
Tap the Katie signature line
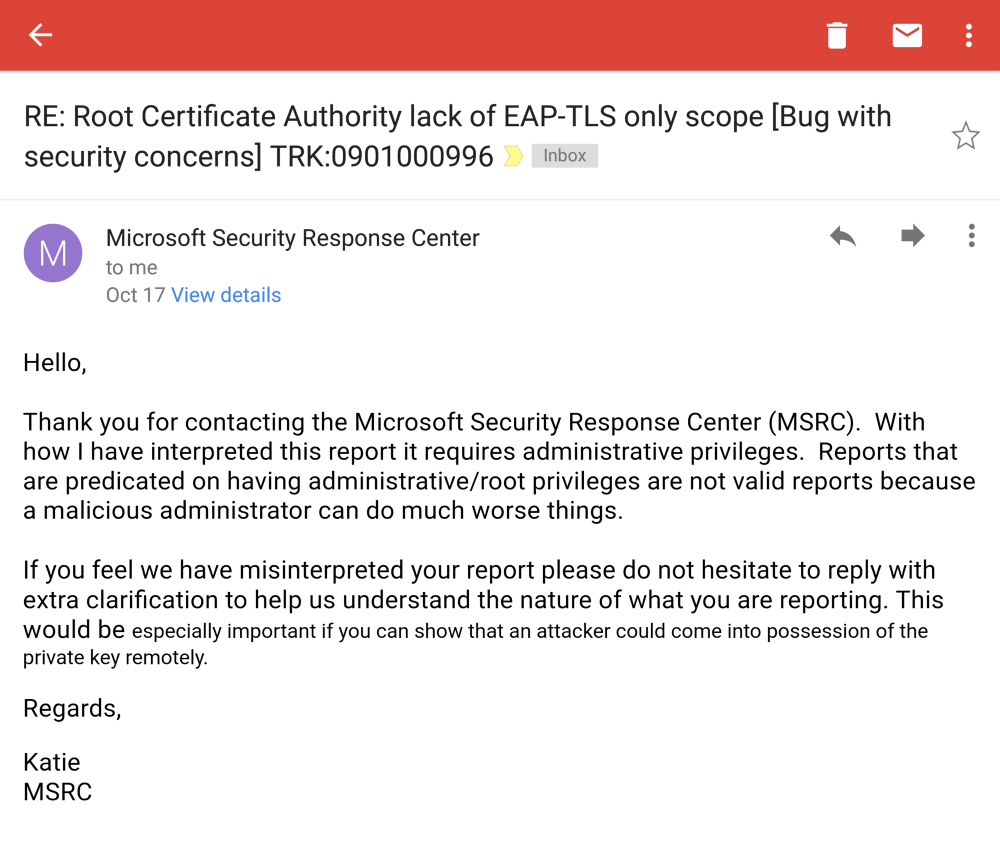pos(51,763)
